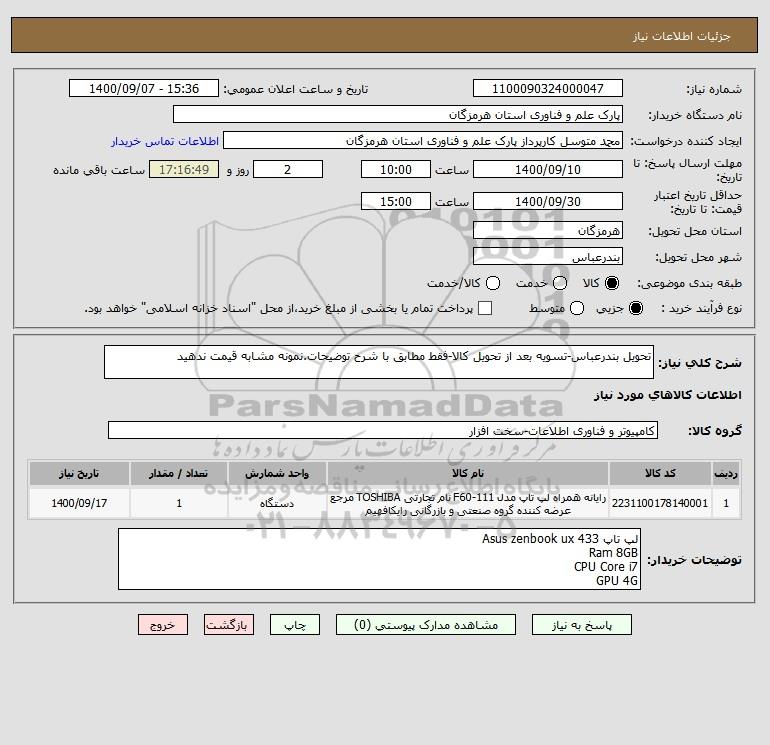Click the delivery city field بندرعباس
Viewport: 770px width, 745px height.
pos(548,256)
